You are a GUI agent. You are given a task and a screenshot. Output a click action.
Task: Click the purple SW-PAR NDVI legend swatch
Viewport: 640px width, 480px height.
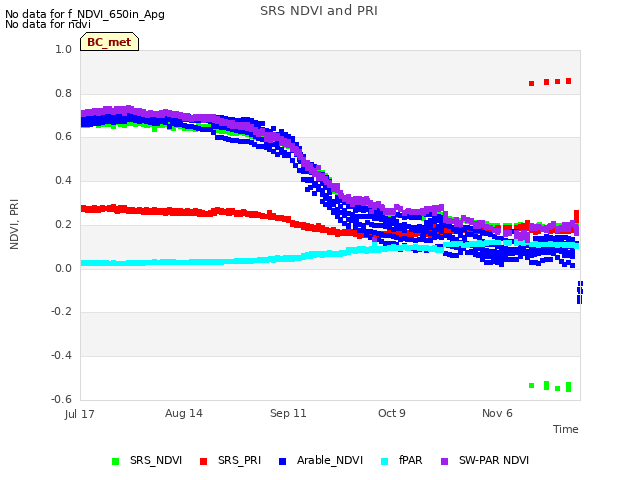[x=444, y=461]
